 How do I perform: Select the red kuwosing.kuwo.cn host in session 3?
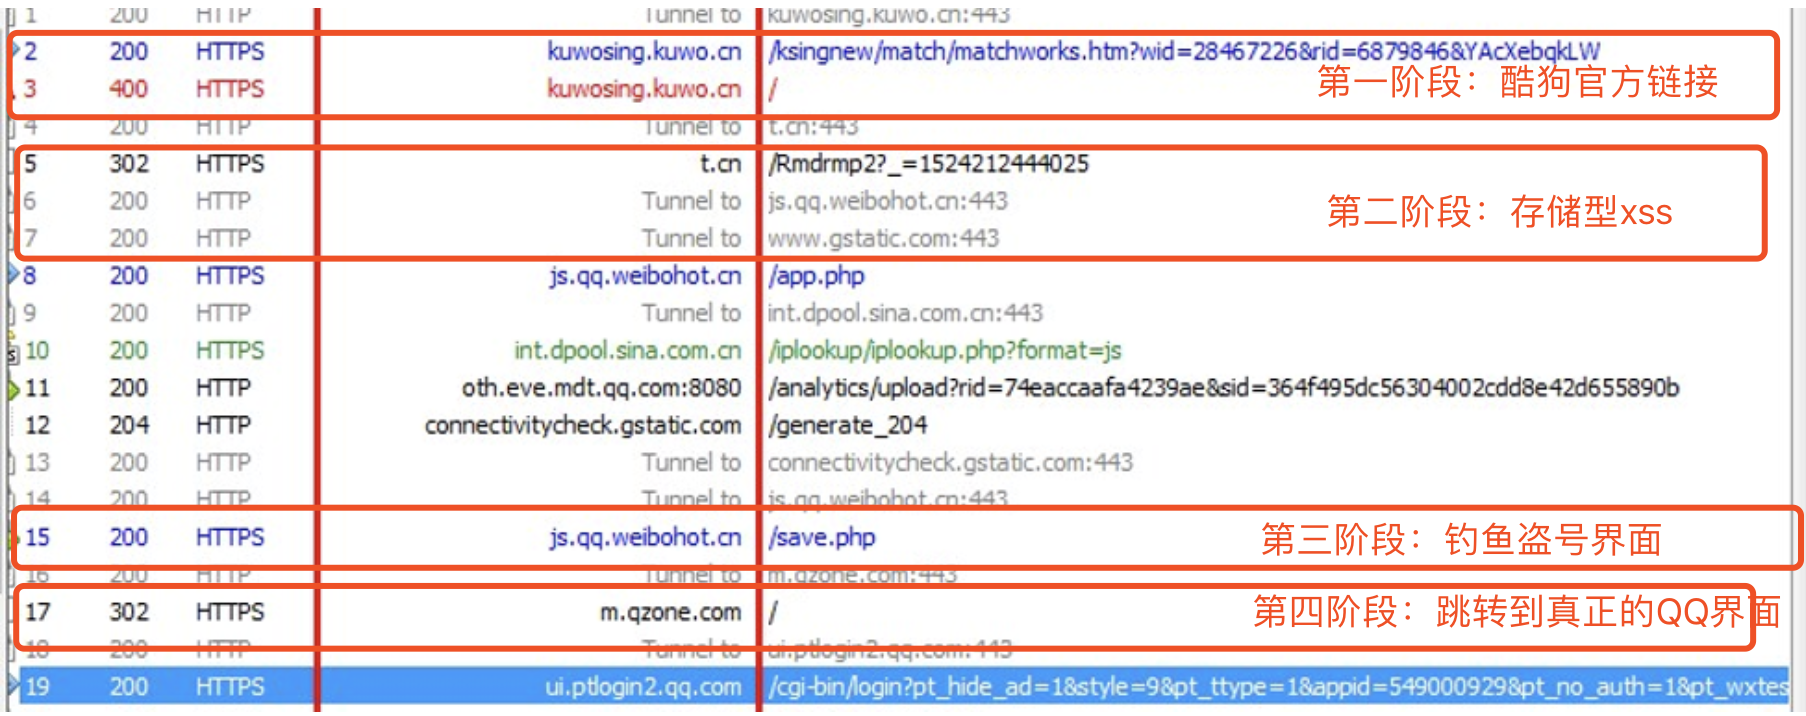pyautogui.click(x=644, y=89)
